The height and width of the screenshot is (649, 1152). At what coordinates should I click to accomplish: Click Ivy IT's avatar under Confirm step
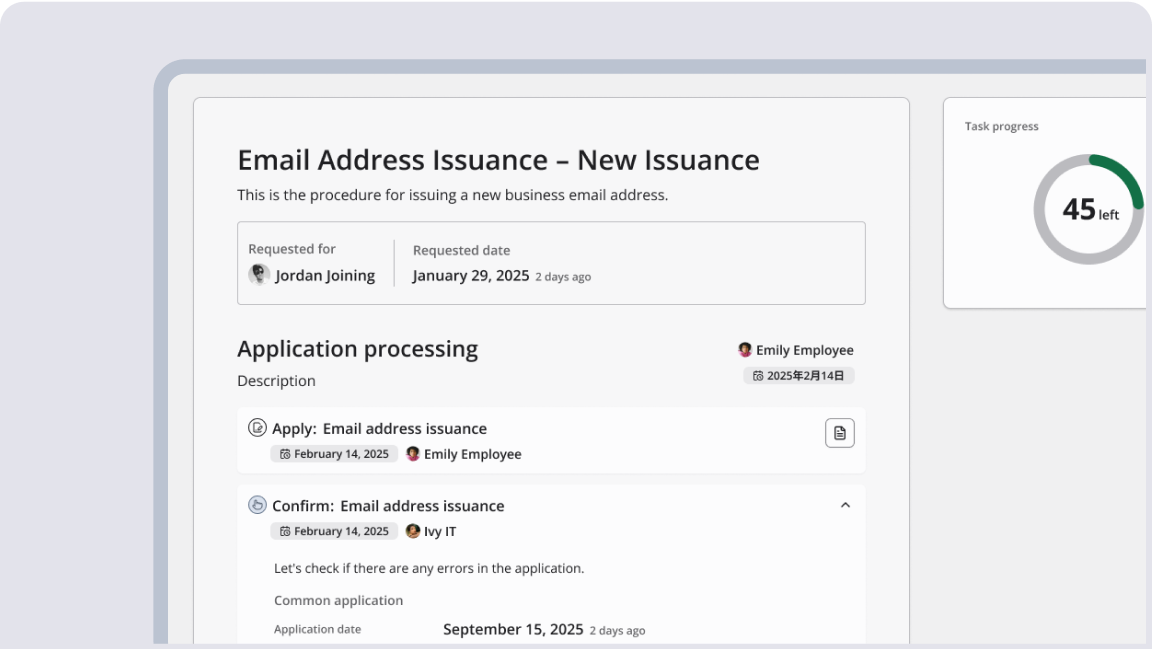pyautogui.click(x=413, y=531)
